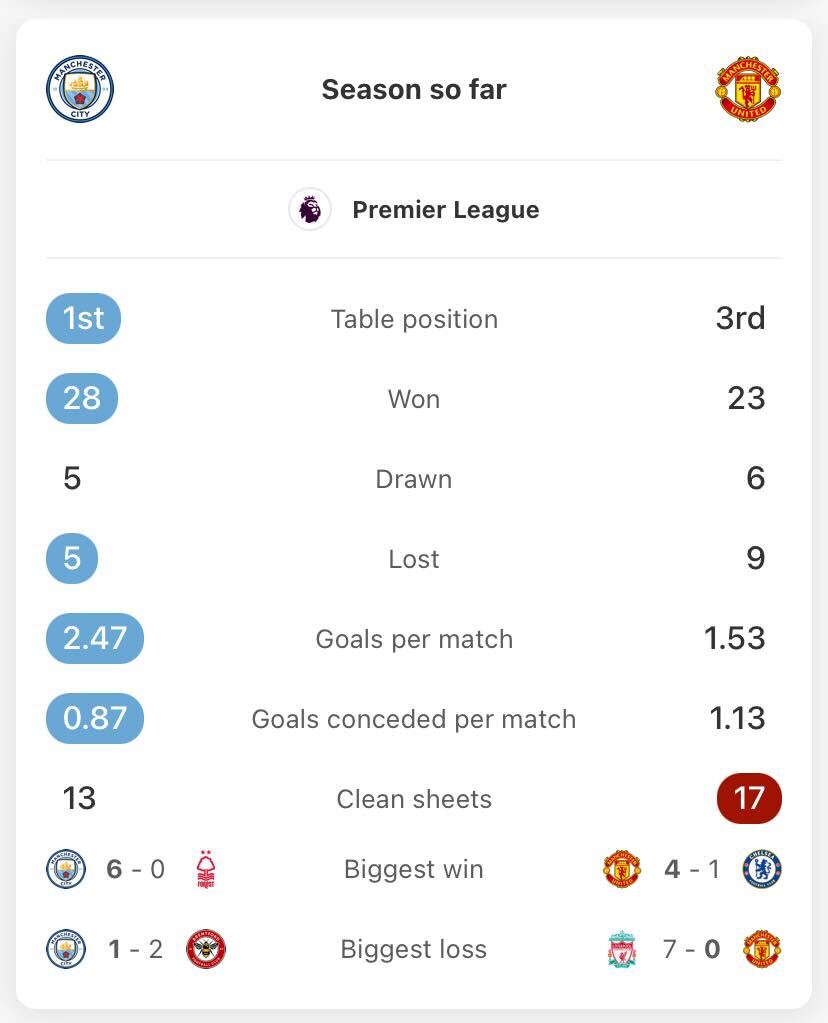Click Manchester United crest beside 4 - 1 score

click(x=622, y=869)
